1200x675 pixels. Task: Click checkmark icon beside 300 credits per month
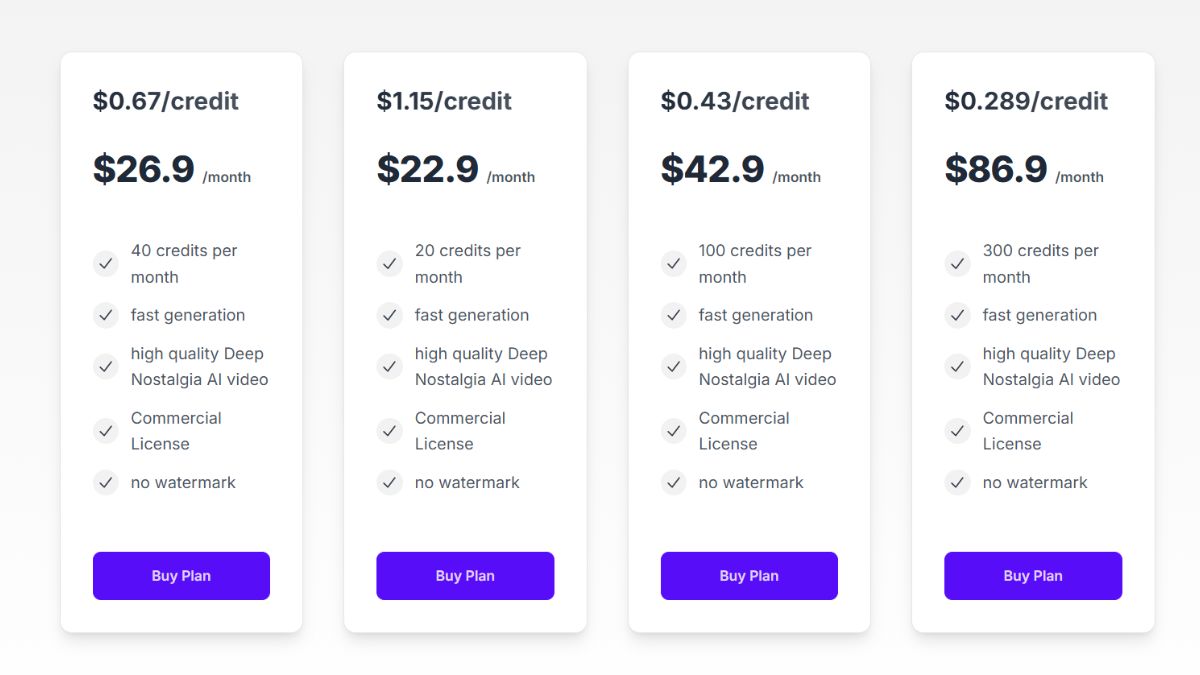coord(958,264)
